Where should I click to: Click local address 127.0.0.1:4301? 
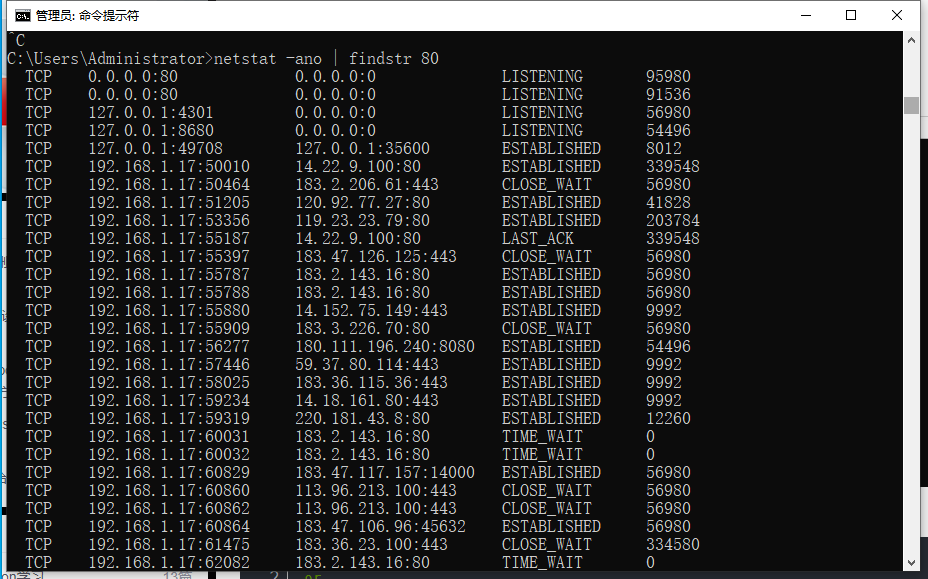150,112
